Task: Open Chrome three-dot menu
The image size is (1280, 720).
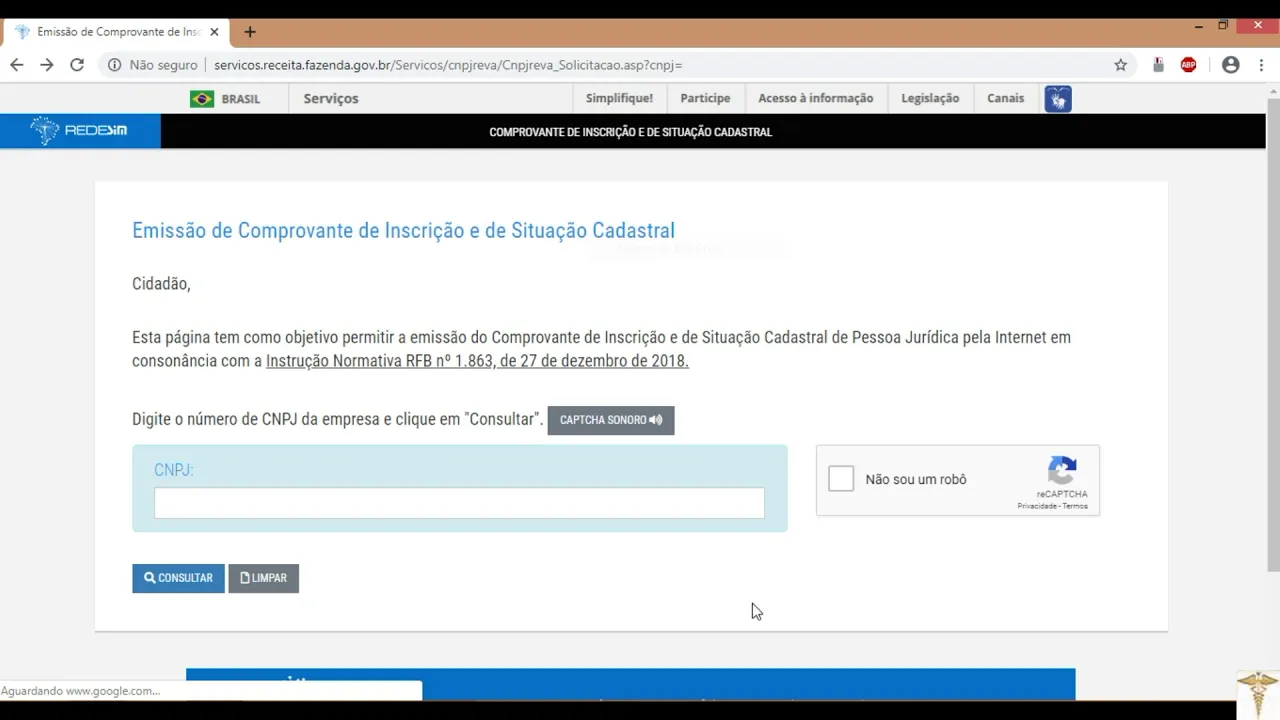Action: [1262, 65]
